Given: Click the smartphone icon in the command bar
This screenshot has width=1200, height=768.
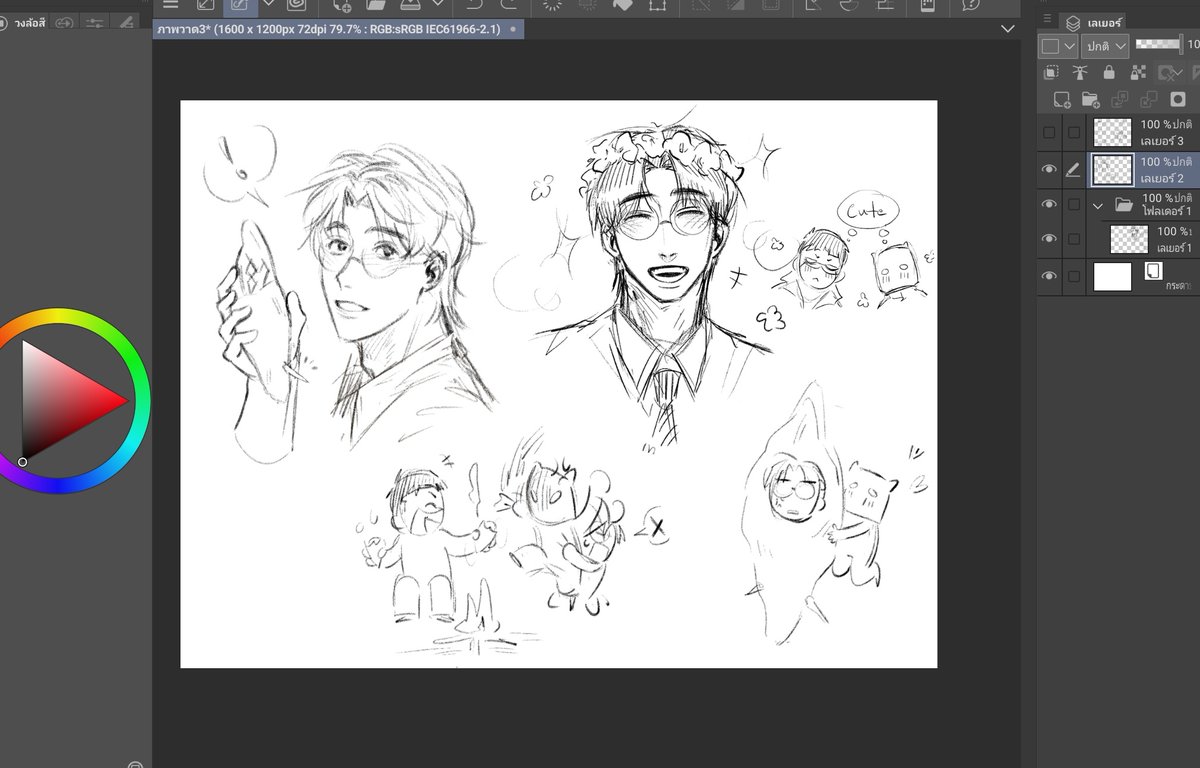Looking at the screenshot, I should (x=927, y=5).
